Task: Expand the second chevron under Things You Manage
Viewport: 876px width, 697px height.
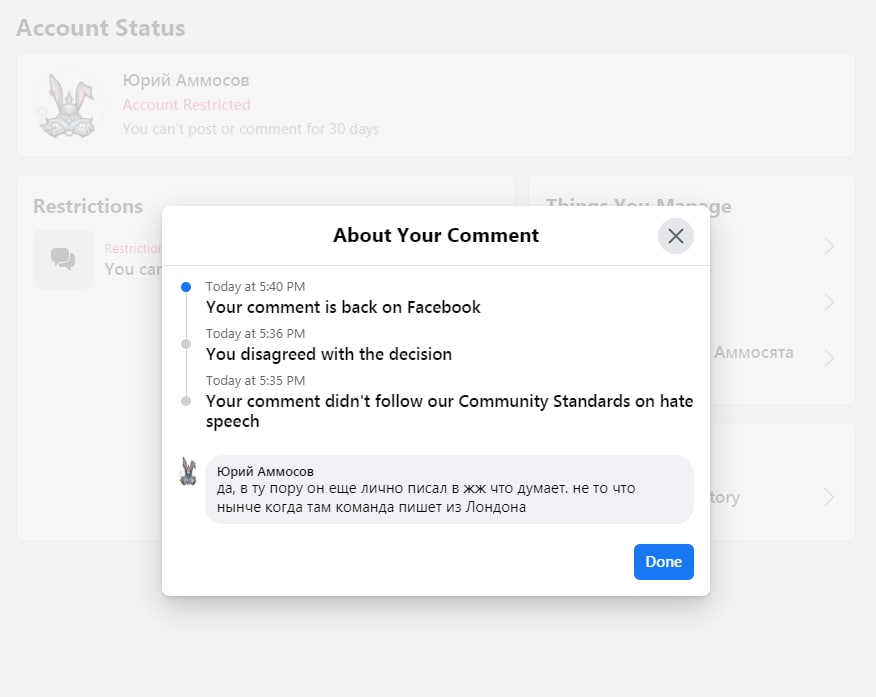Action: pyautogui.click(x=829, y=302)
